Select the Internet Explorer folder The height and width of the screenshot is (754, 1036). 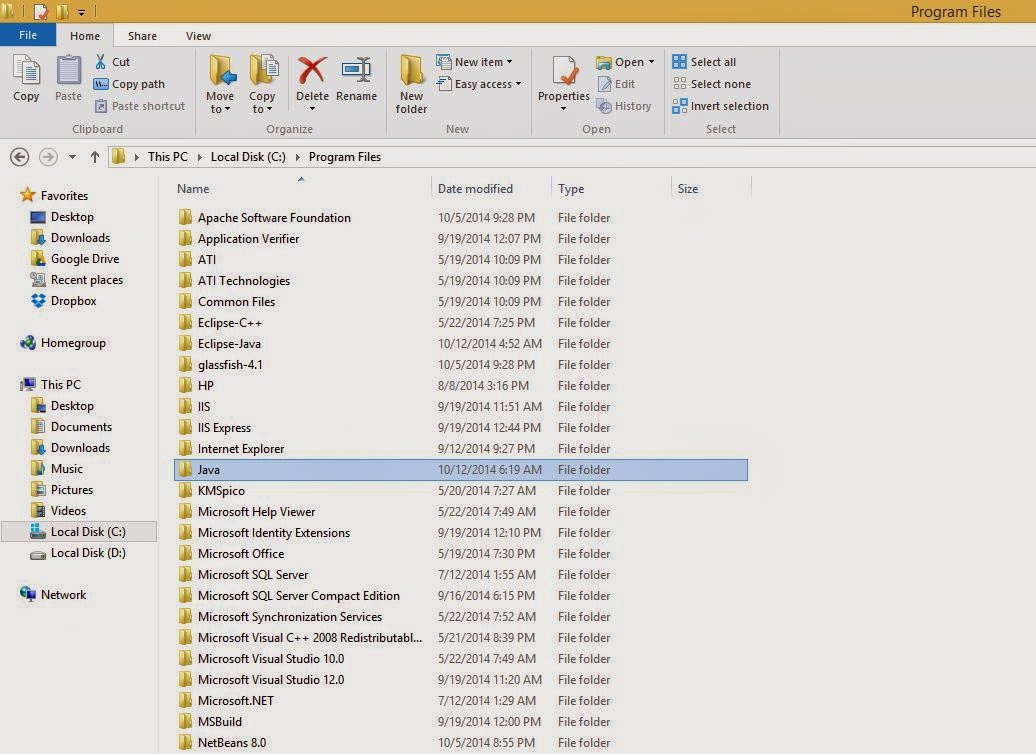coord(231,449)
